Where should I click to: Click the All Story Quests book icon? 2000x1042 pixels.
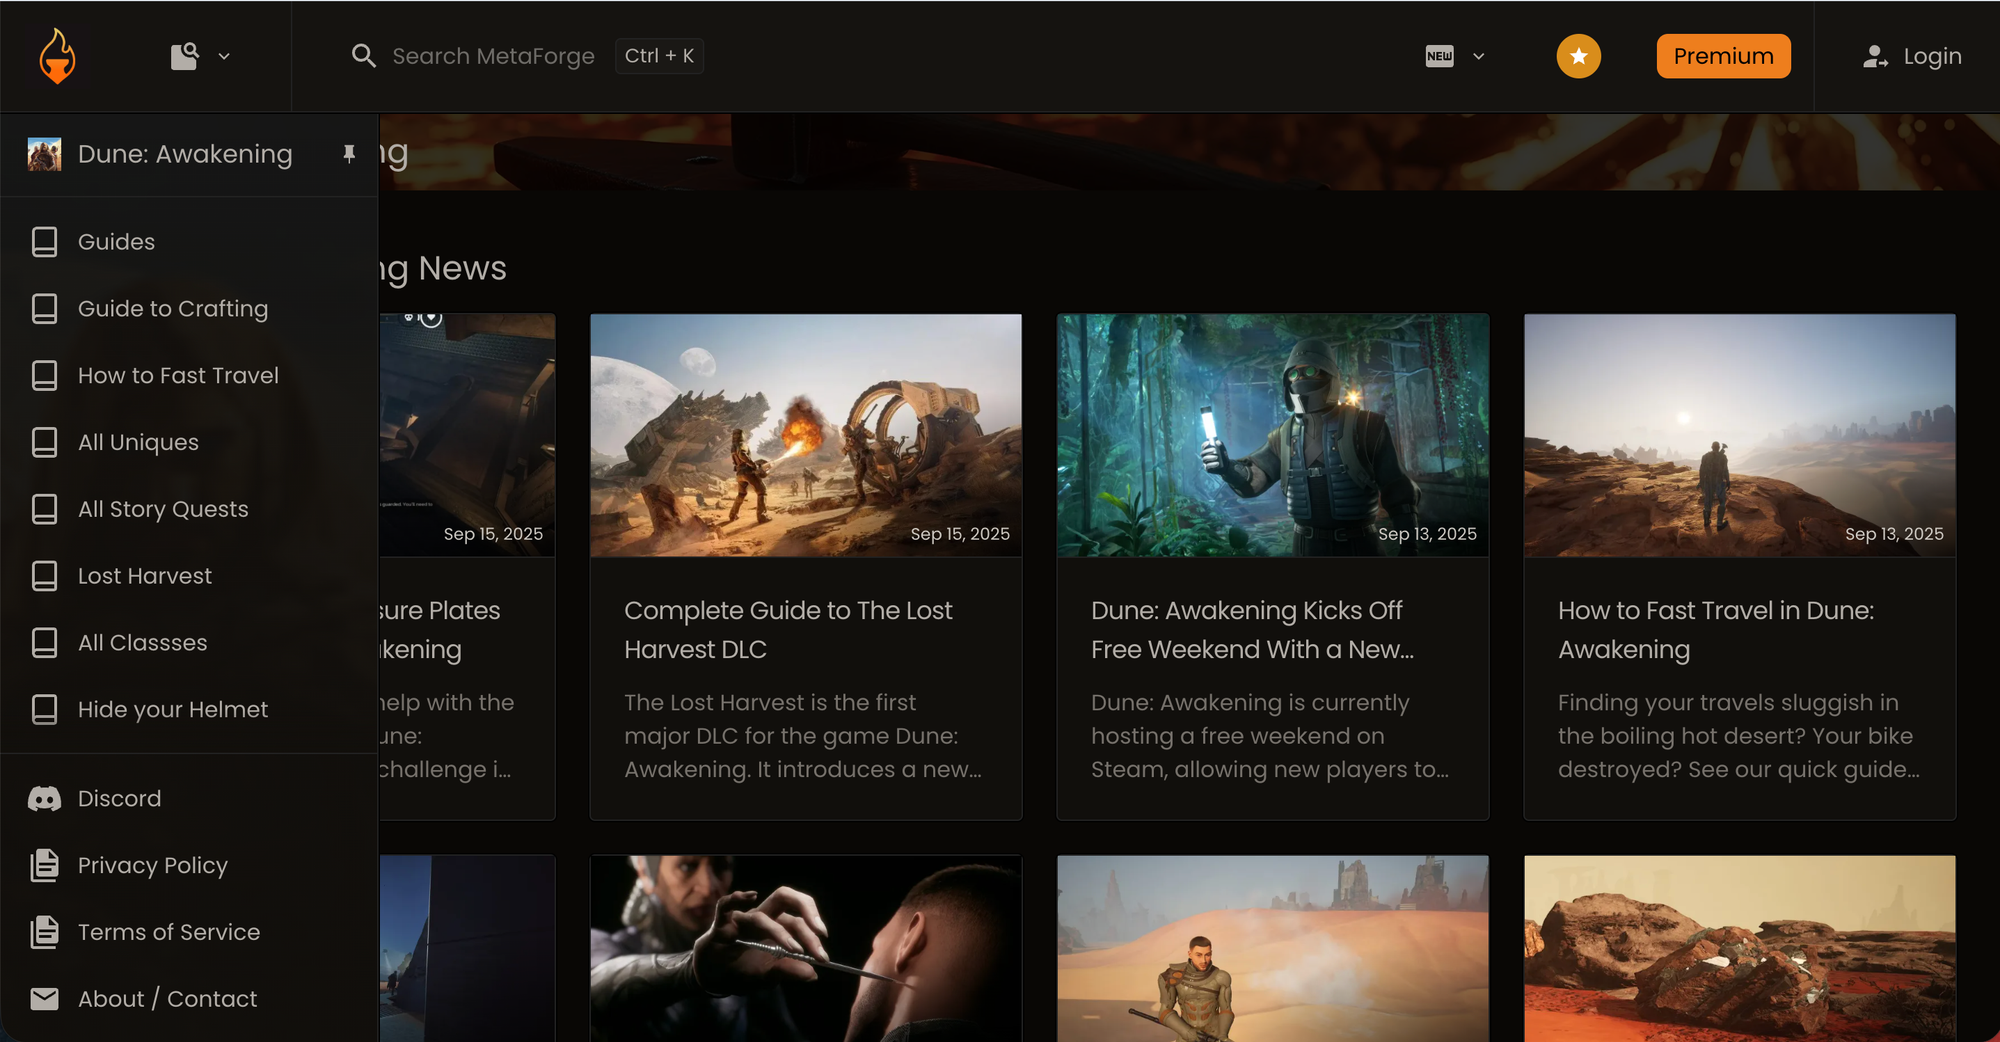44,509
